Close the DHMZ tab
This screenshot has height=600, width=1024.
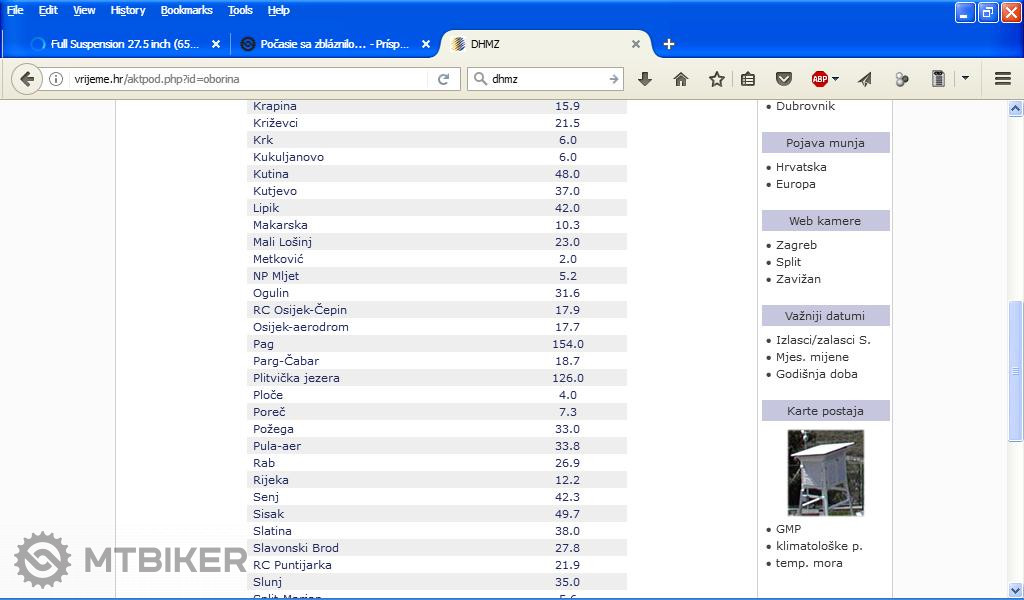coord(635,44)
